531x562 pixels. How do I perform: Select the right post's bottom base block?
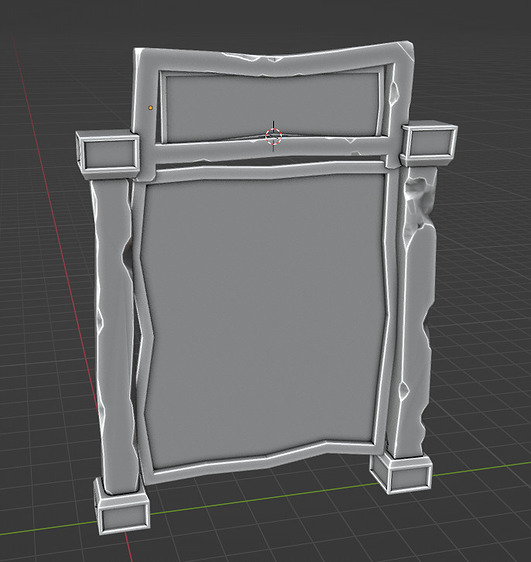coord(401,472)
